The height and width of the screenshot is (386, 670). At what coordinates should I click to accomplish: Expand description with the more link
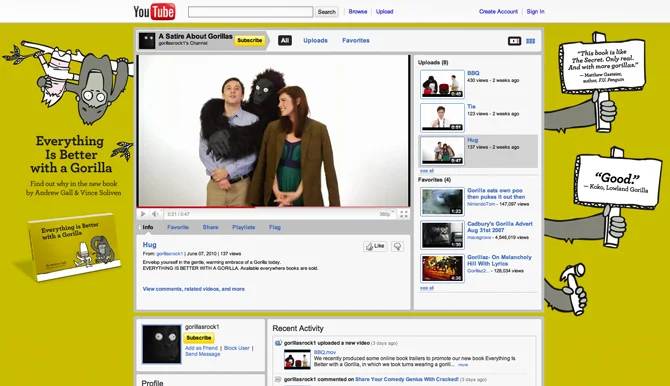[463, 365]
